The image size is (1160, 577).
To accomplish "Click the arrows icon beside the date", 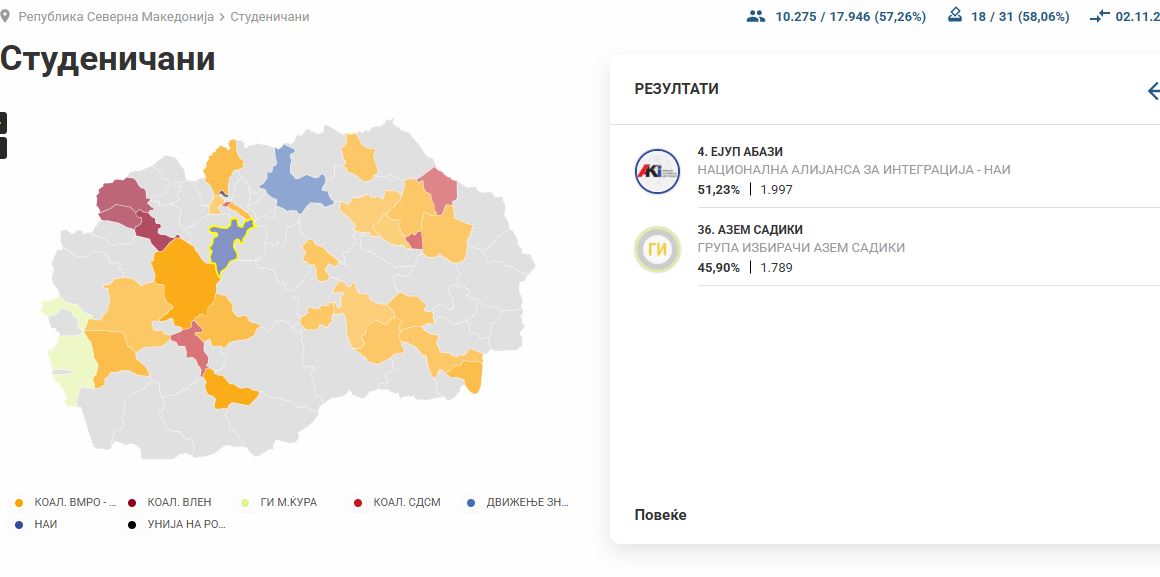I will tap(1099, 17).
